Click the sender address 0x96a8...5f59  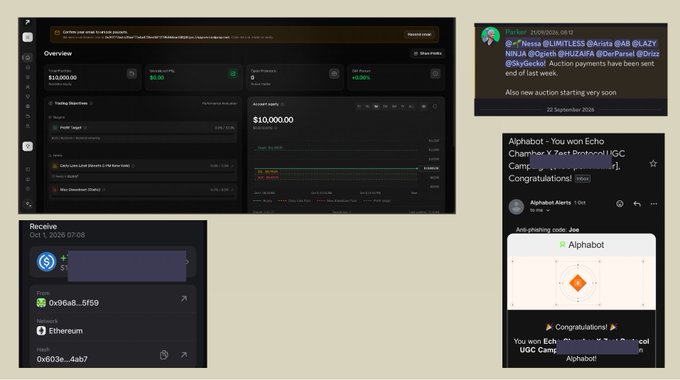[74, 303]
